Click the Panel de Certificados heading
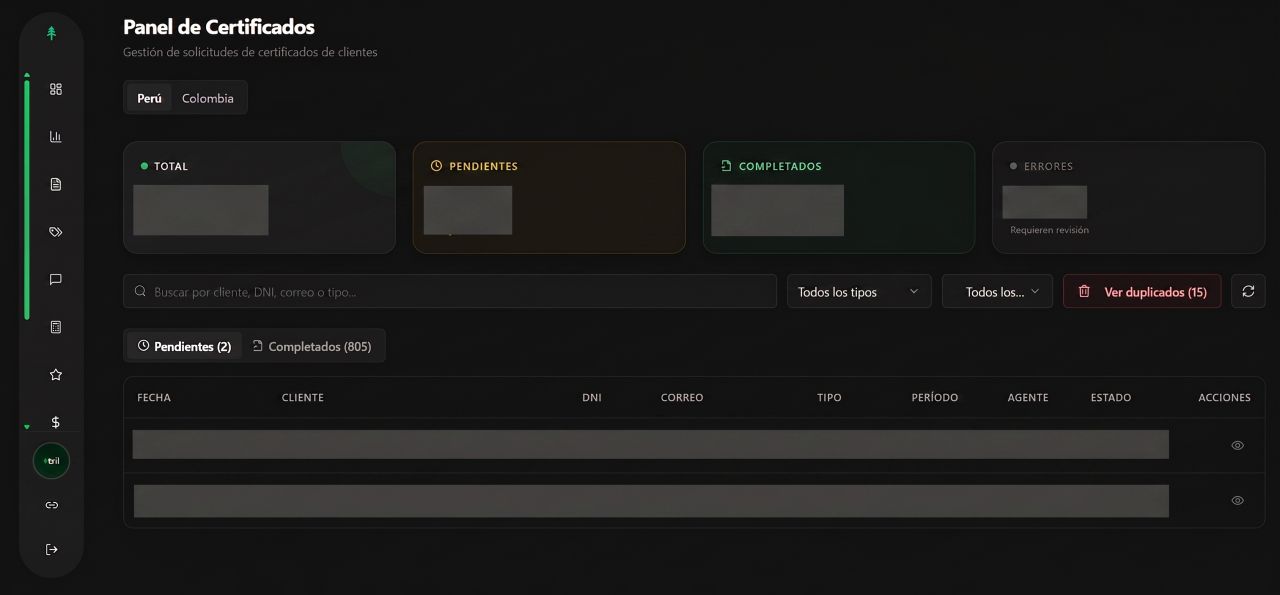 pos(219,27)
